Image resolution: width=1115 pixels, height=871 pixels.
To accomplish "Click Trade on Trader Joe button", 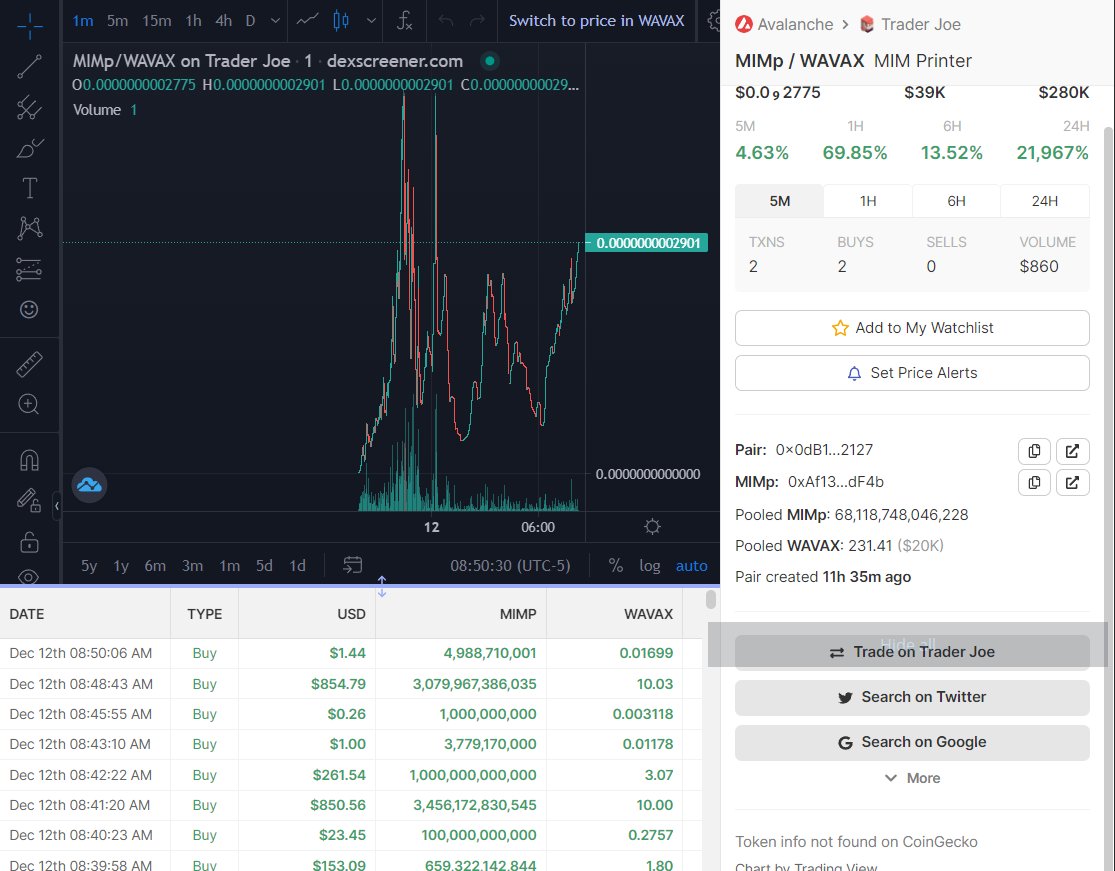I will (912, 652).
